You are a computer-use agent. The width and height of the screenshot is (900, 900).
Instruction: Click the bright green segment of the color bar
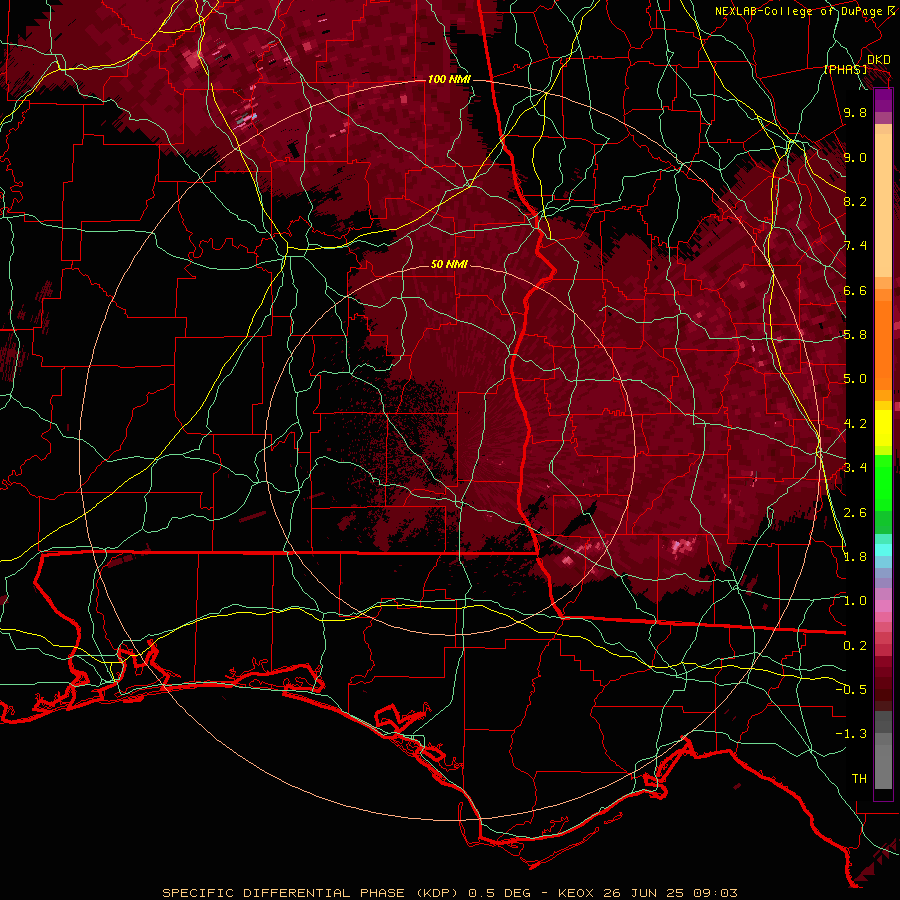click(883, 482)
